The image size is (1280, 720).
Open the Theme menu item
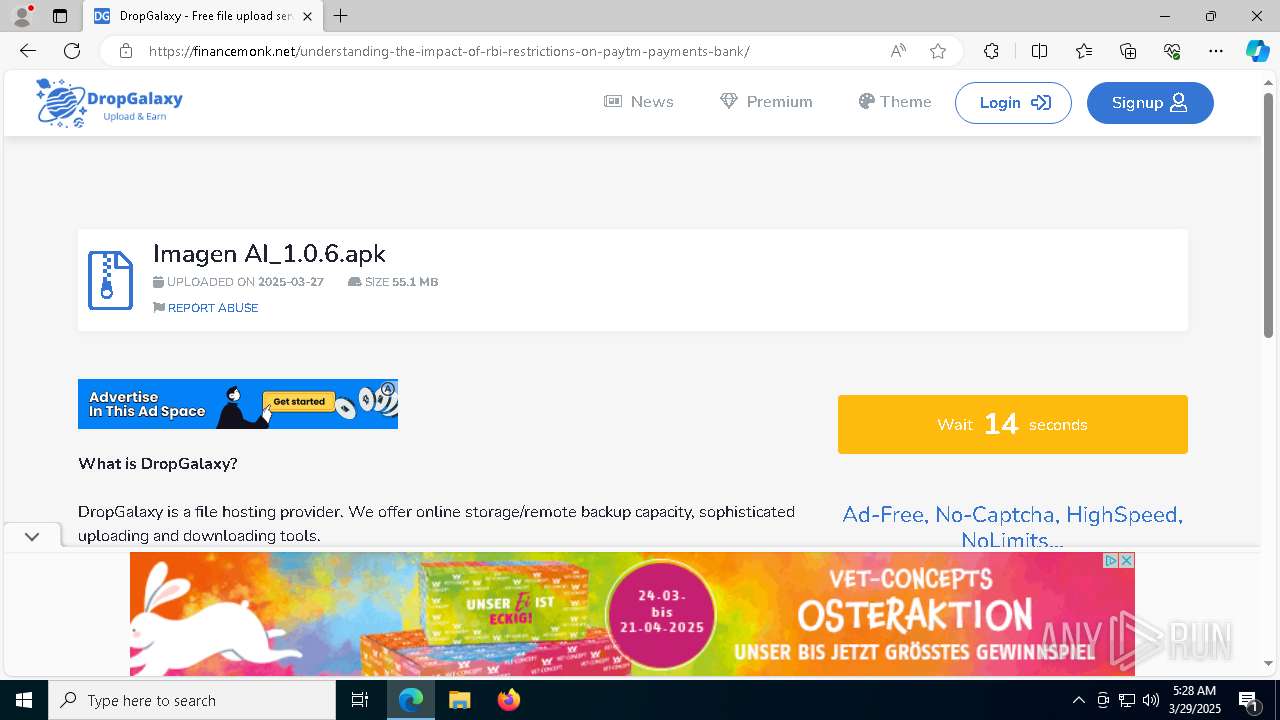coord(895,102)
